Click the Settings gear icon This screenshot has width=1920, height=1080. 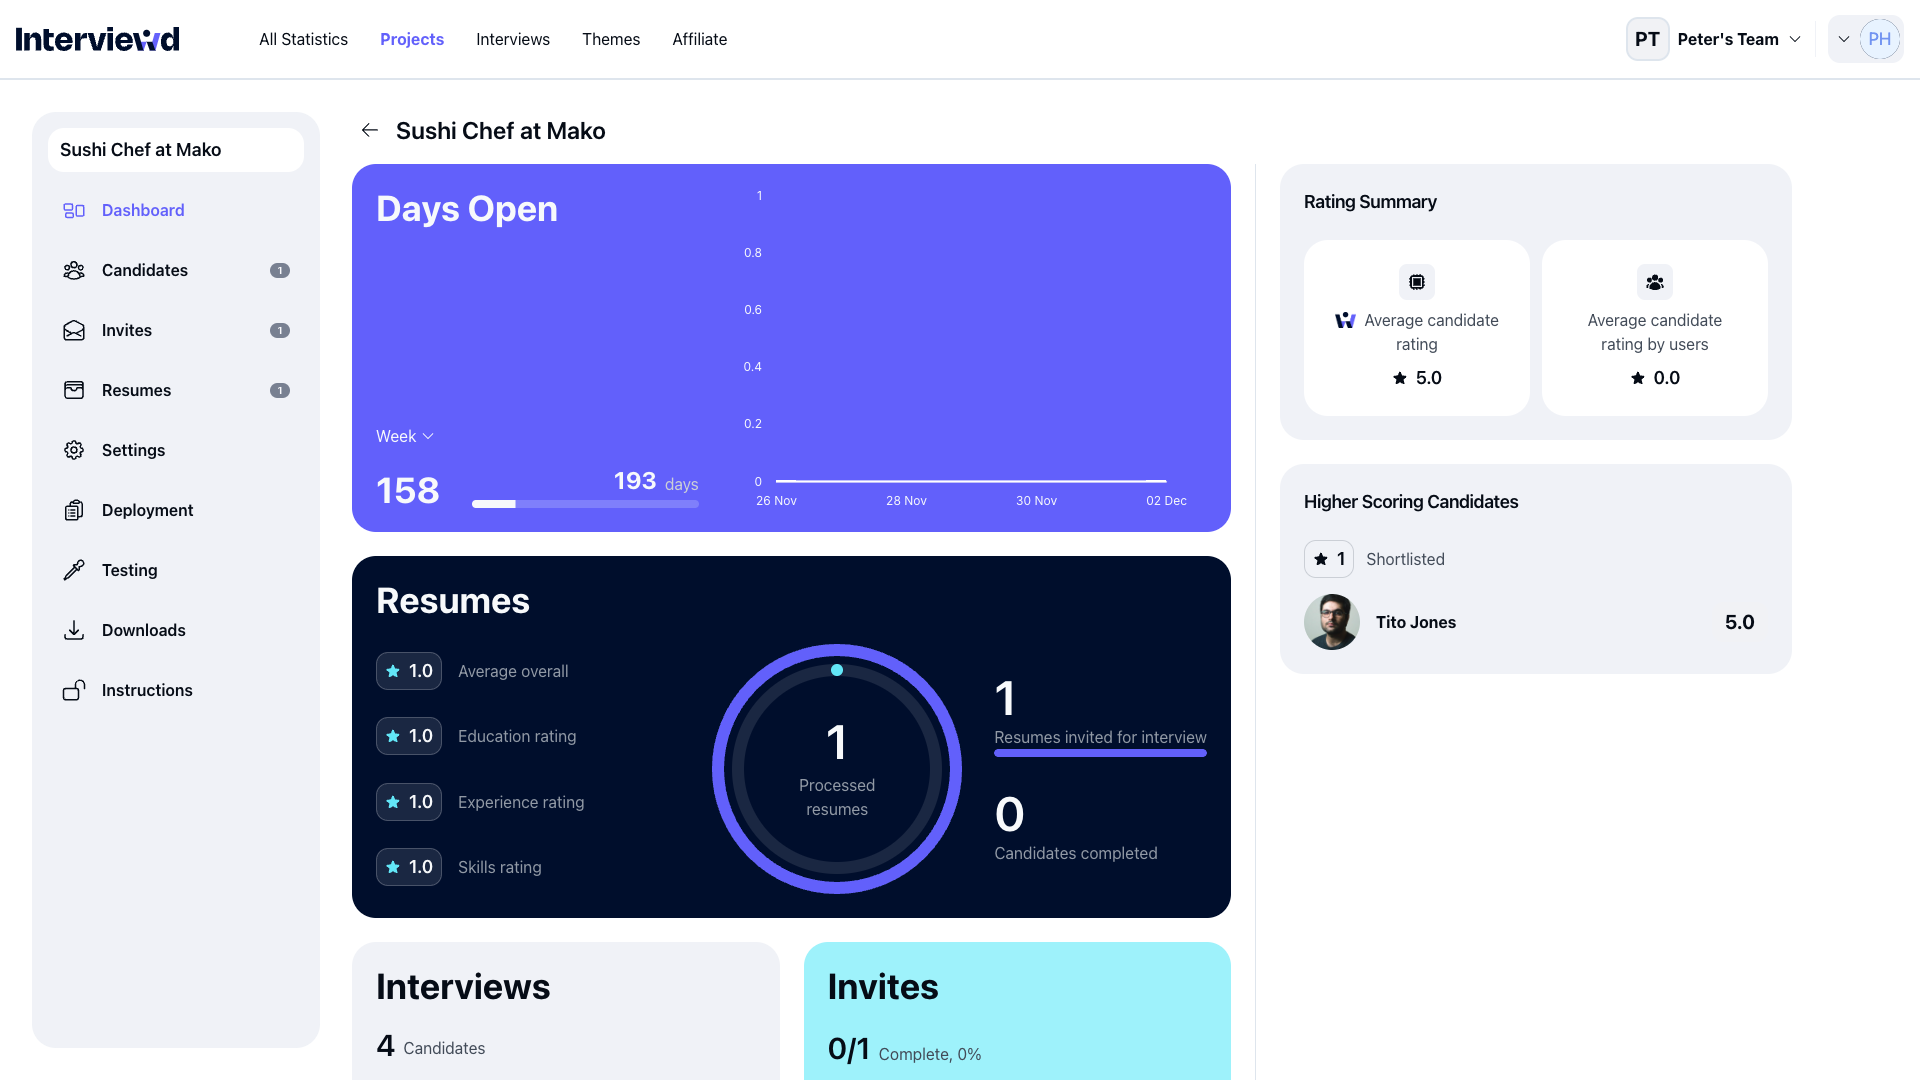74,450
